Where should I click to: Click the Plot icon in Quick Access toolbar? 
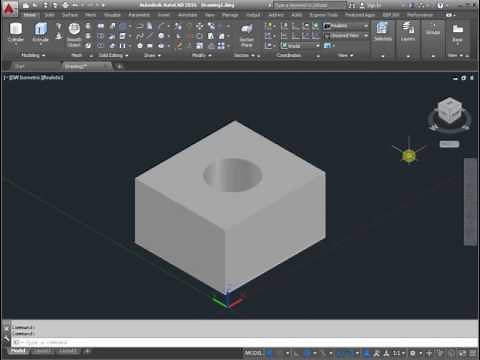tap(66, 5)
